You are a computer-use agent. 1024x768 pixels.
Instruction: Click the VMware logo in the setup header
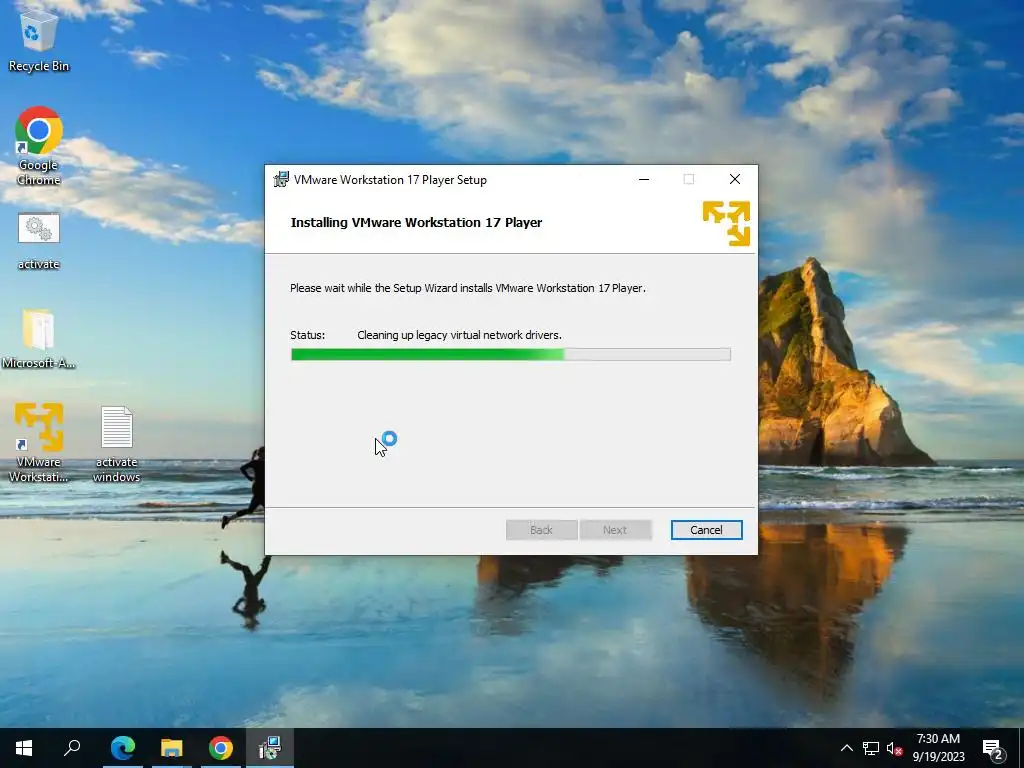click(x=726, y=223)
